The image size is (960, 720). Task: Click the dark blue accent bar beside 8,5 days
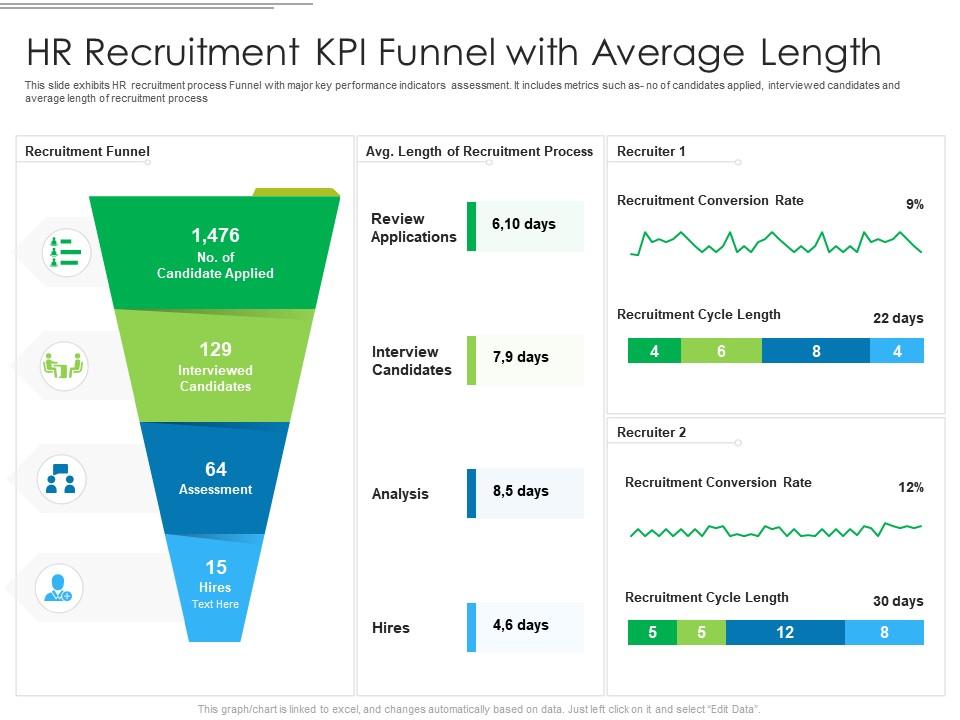point(471,492)
